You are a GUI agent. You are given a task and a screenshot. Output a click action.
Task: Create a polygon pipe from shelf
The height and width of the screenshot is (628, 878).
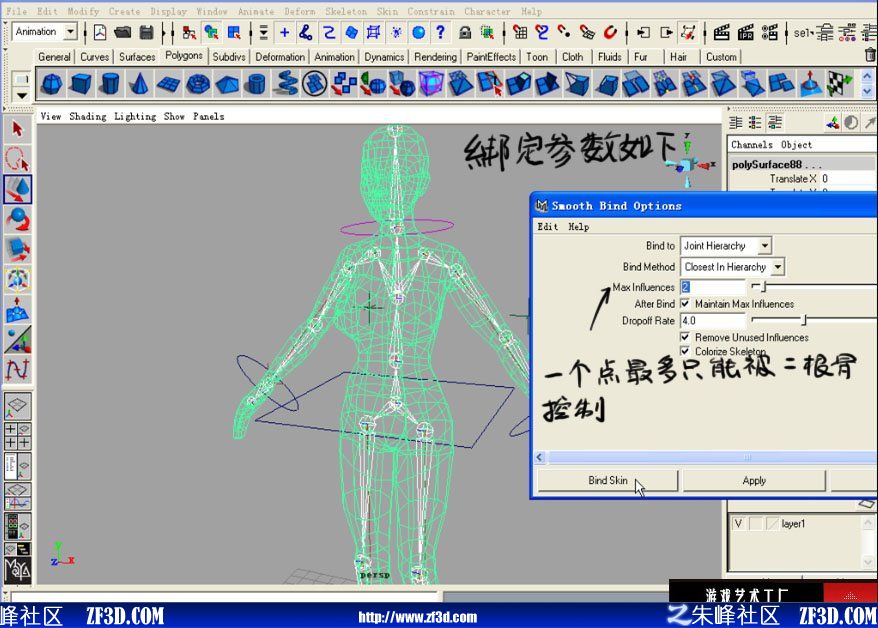(256, 85)
